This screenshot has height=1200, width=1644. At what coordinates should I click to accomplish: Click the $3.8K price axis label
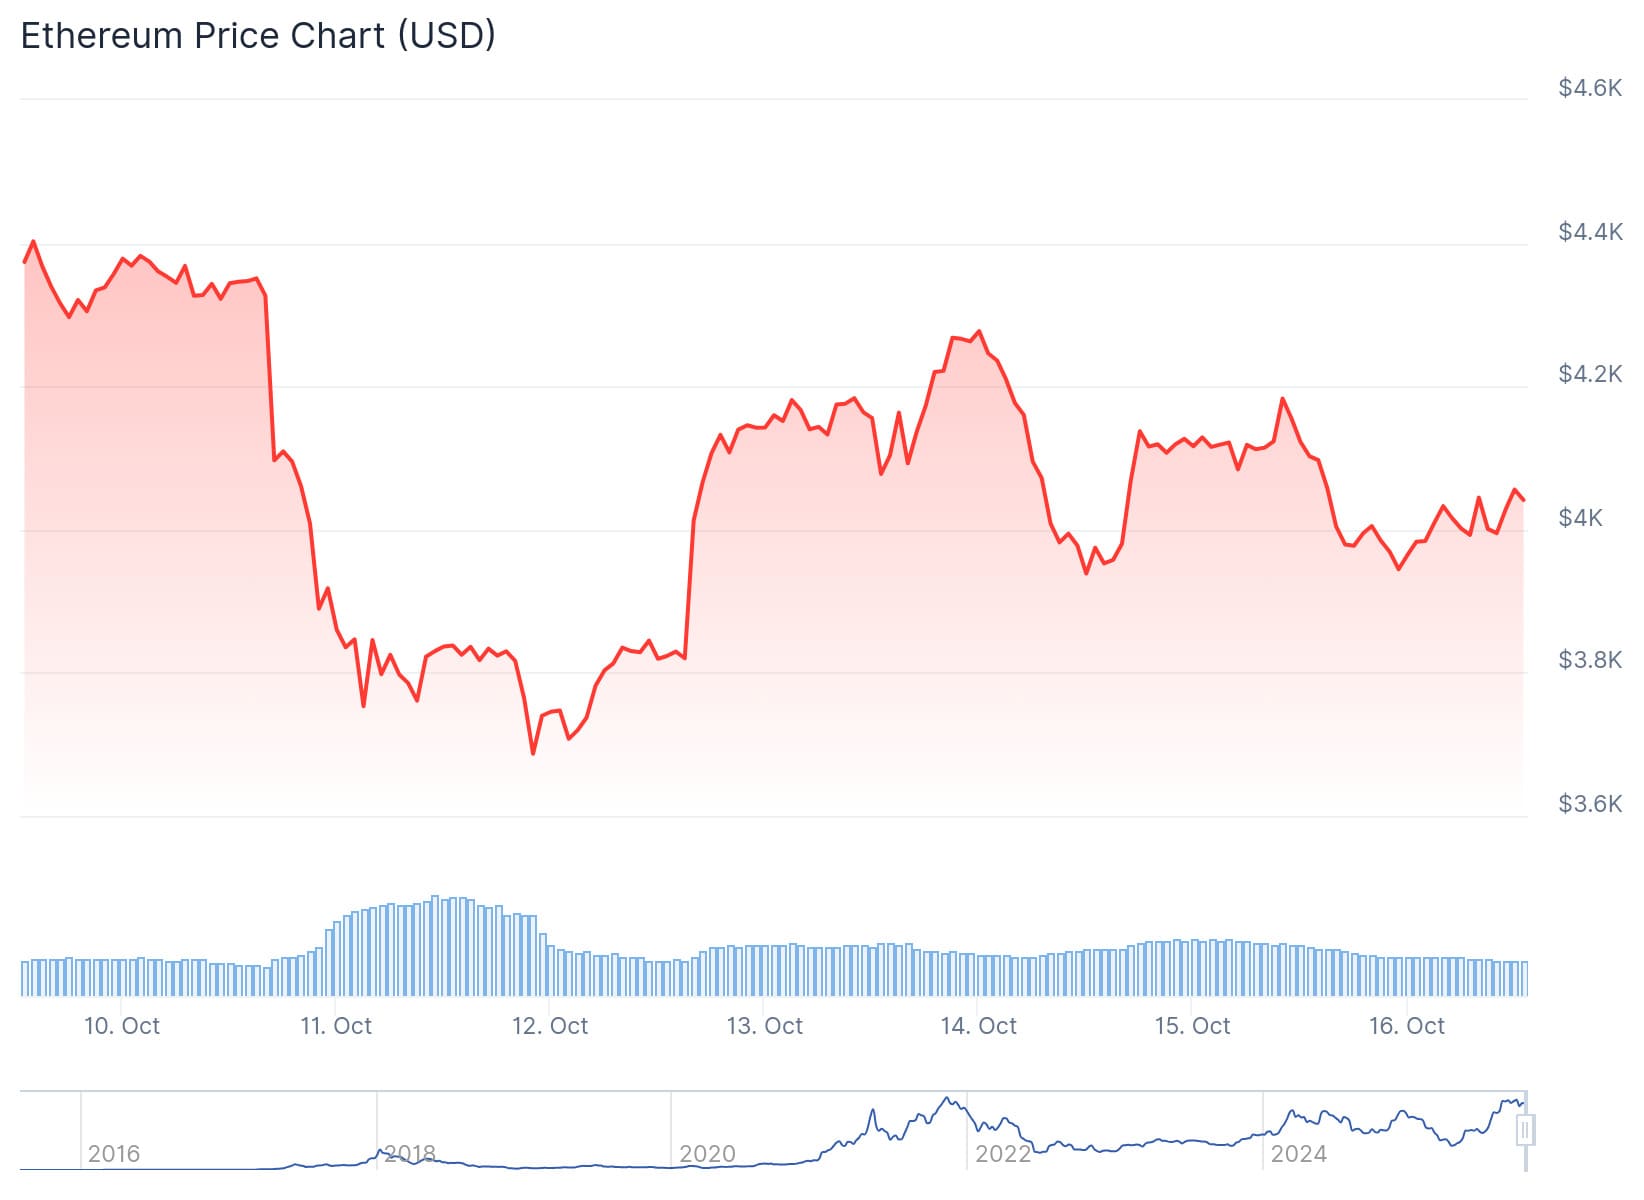pyautogui.click(x=1590, y=660)
